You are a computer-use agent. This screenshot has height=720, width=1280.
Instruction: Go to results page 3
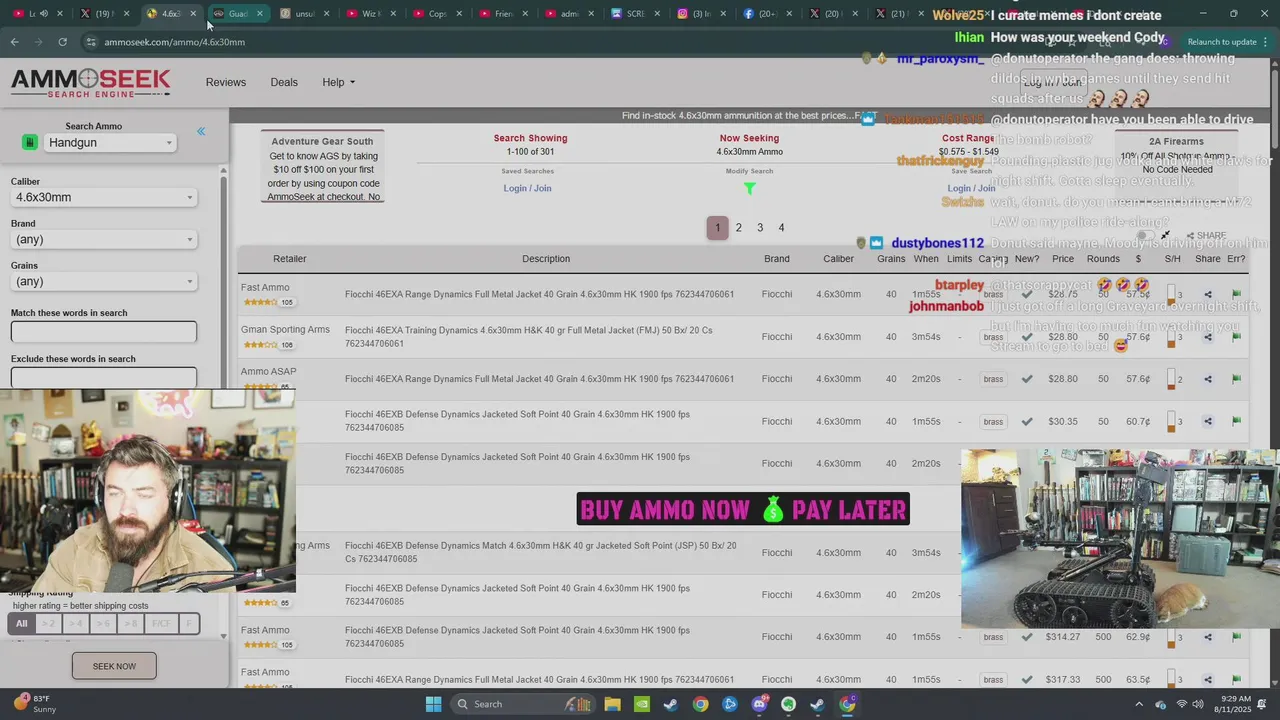[x=760, y=228]
